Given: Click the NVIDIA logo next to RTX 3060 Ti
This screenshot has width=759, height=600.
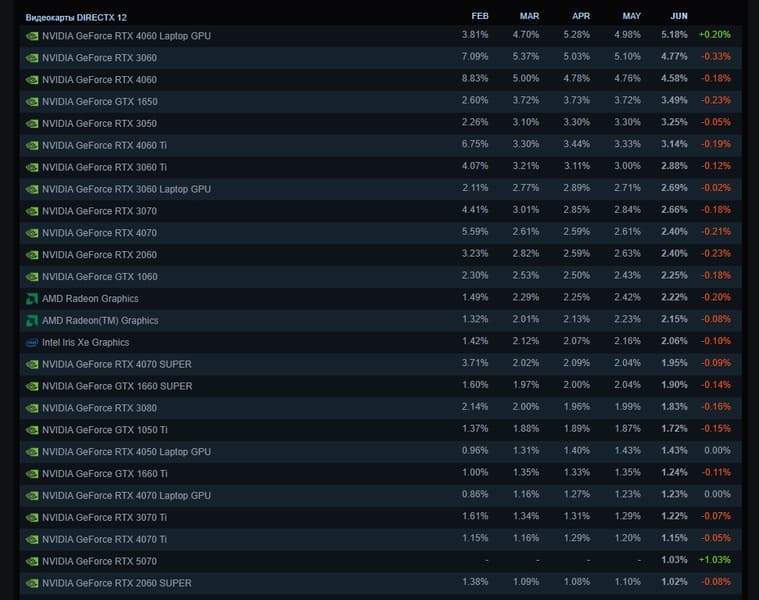Looking at the screenshot, I should (32, 167).
